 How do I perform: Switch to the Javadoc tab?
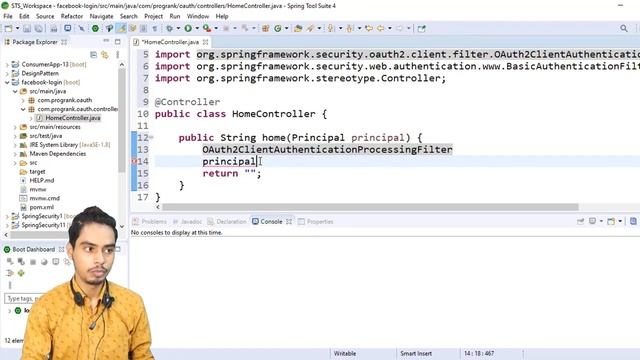pos(187,222)
